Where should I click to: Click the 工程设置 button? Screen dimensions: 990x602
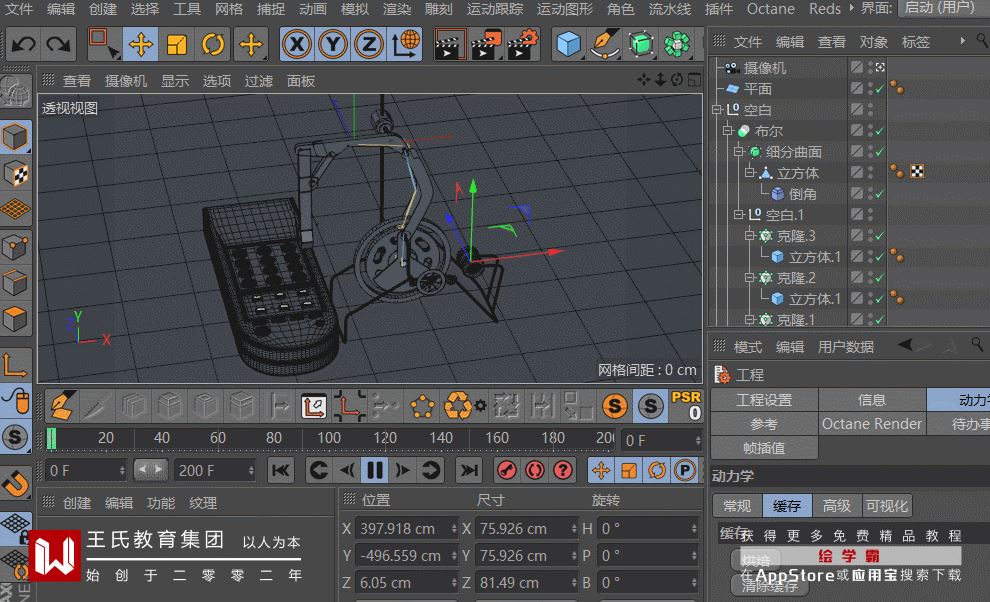(x=764, y=400)
